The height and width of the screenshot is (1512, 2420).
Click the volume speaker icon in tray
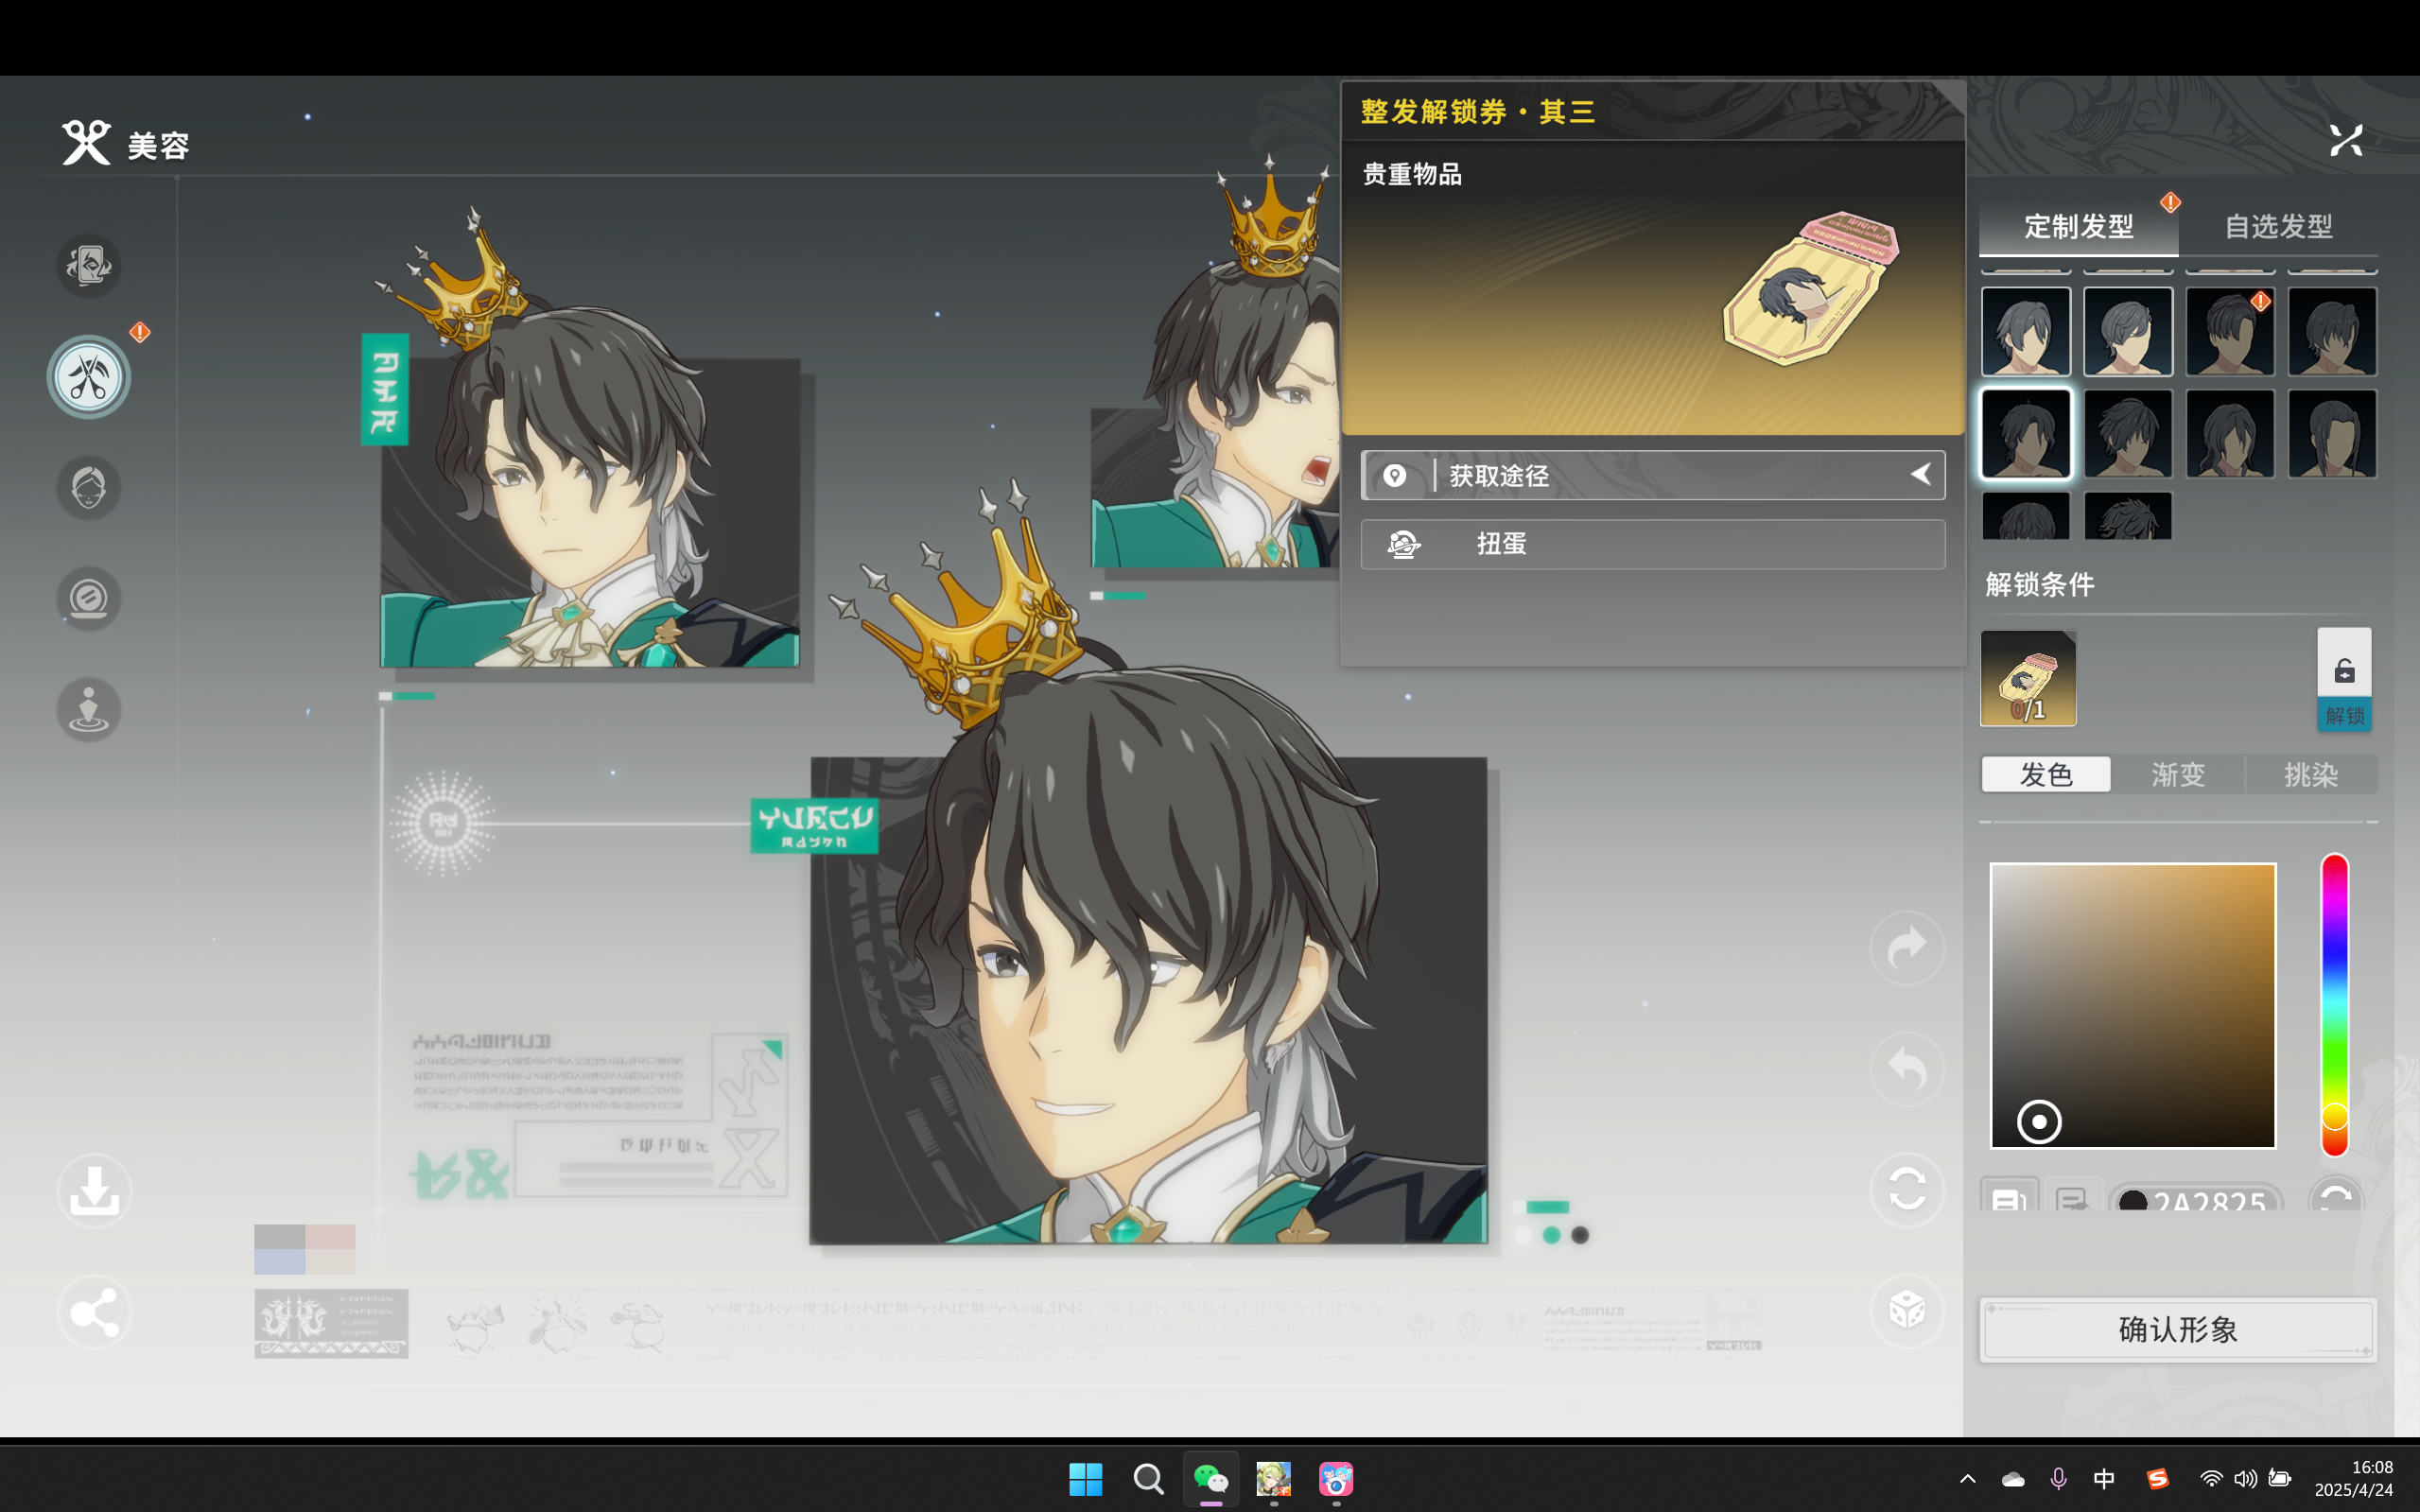[2245, 1478]
